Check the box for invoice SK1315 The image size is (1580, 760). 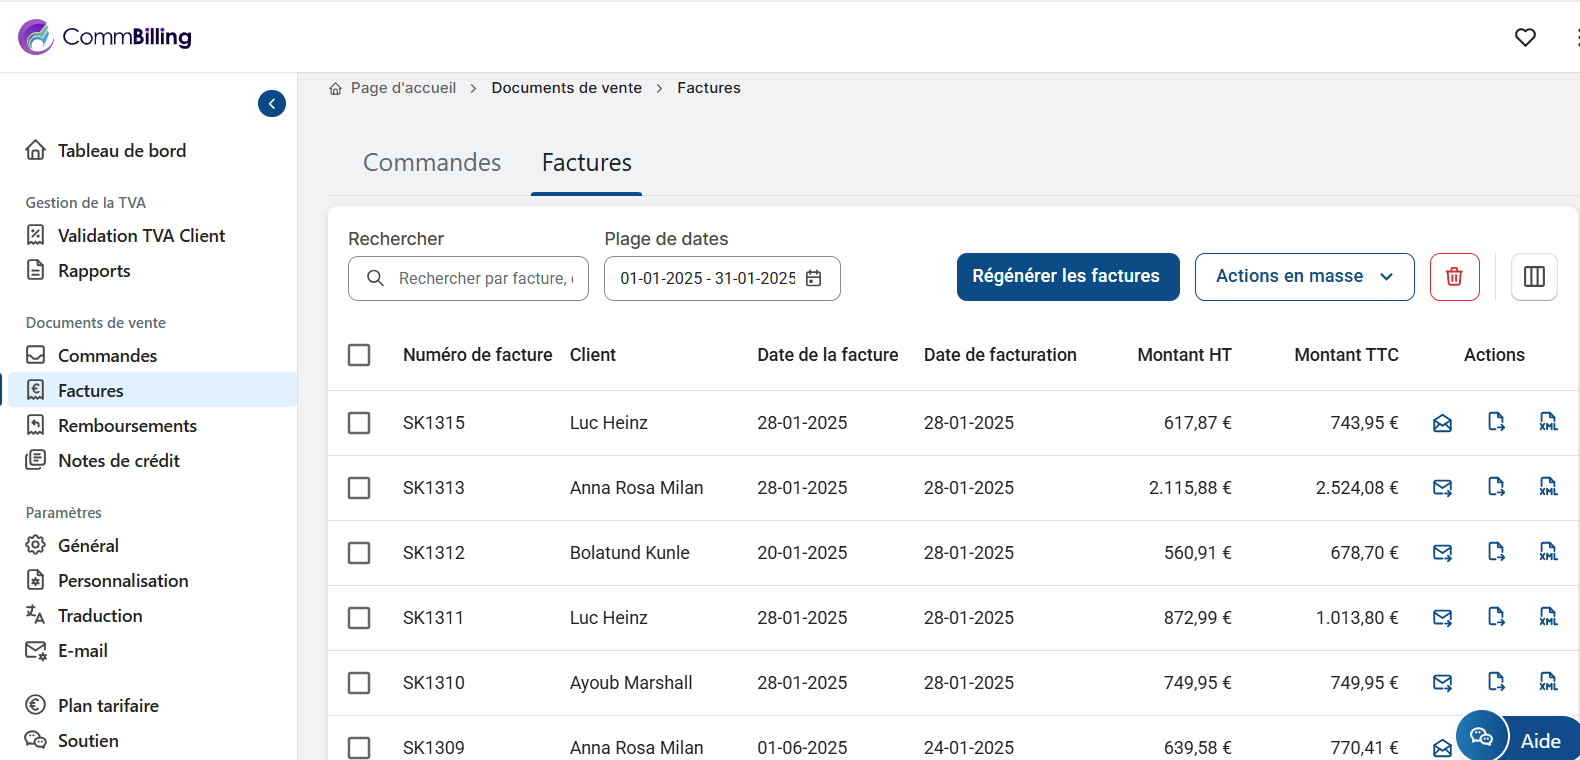pyautogui.click(x=359, y=423)
